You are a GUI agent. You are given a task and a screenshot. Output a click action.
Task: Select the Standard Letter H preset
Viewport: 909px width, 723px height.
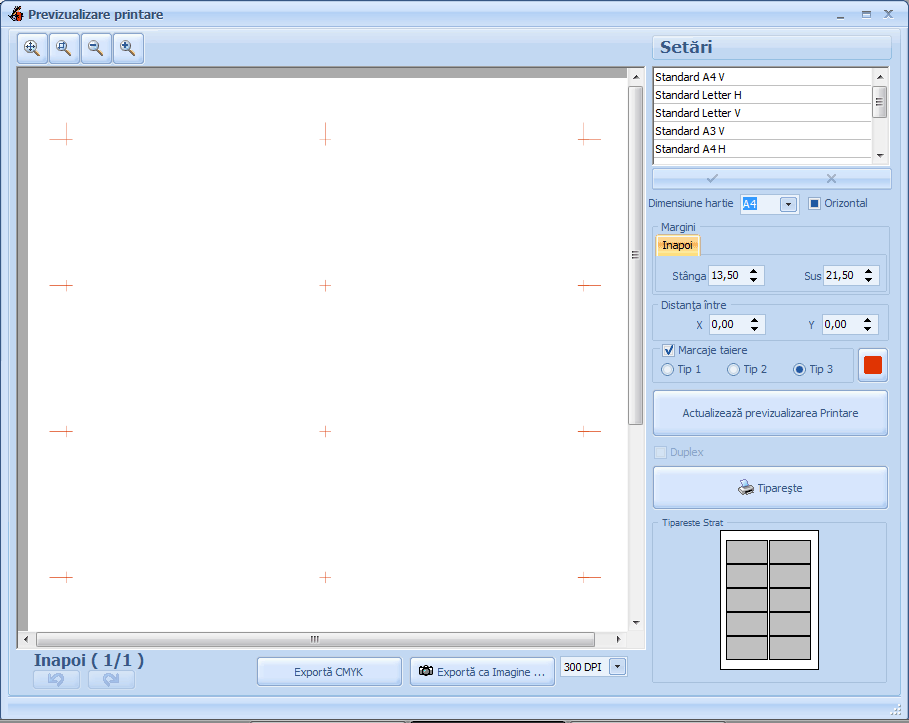pos(762,95)
